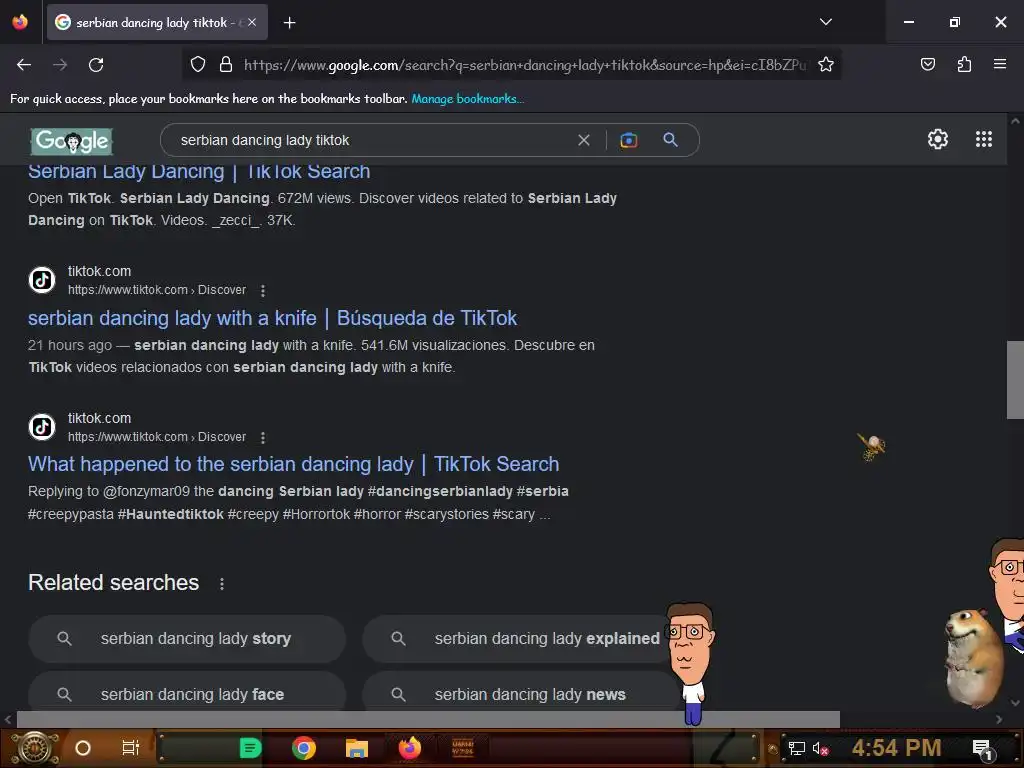Click the vertical scrollbar up arrow
This screenshot has width=1024, height=768.
coord(1015,121)
